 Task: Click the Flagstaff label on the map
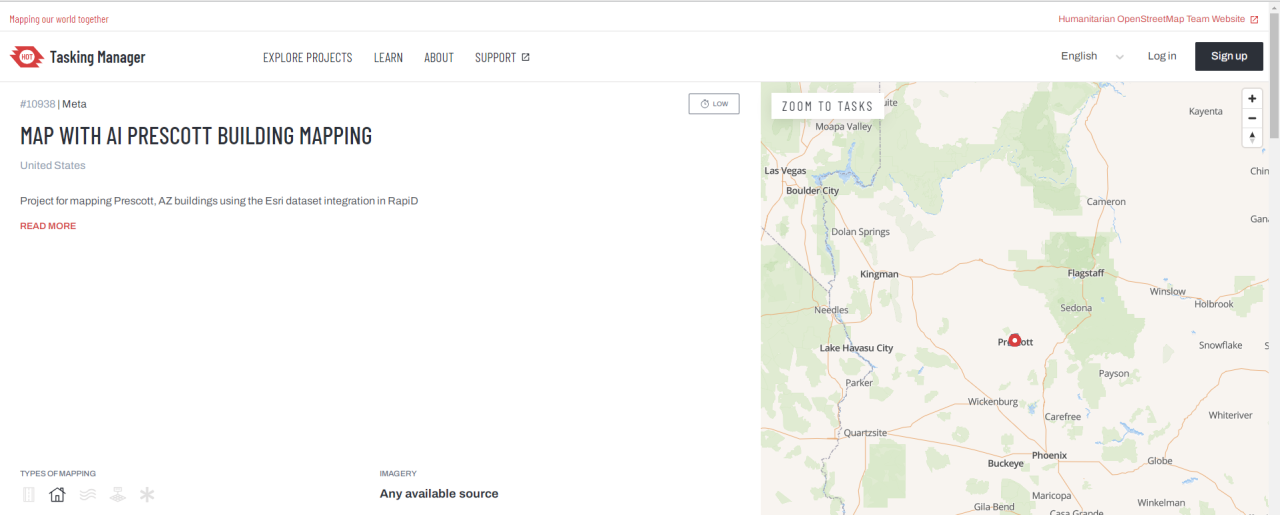pos(1086,273)
